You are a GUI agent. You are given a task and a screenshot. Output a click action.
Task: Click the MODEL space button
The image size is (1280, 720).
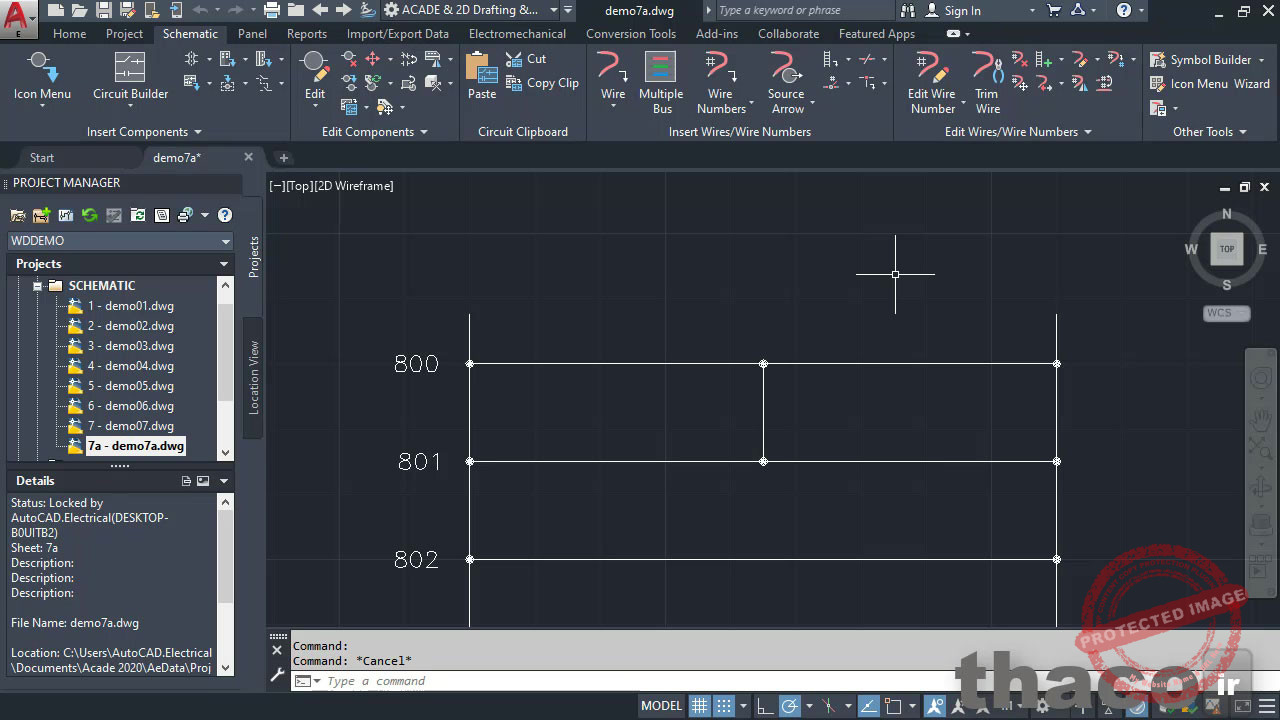[x=661, y=706]
